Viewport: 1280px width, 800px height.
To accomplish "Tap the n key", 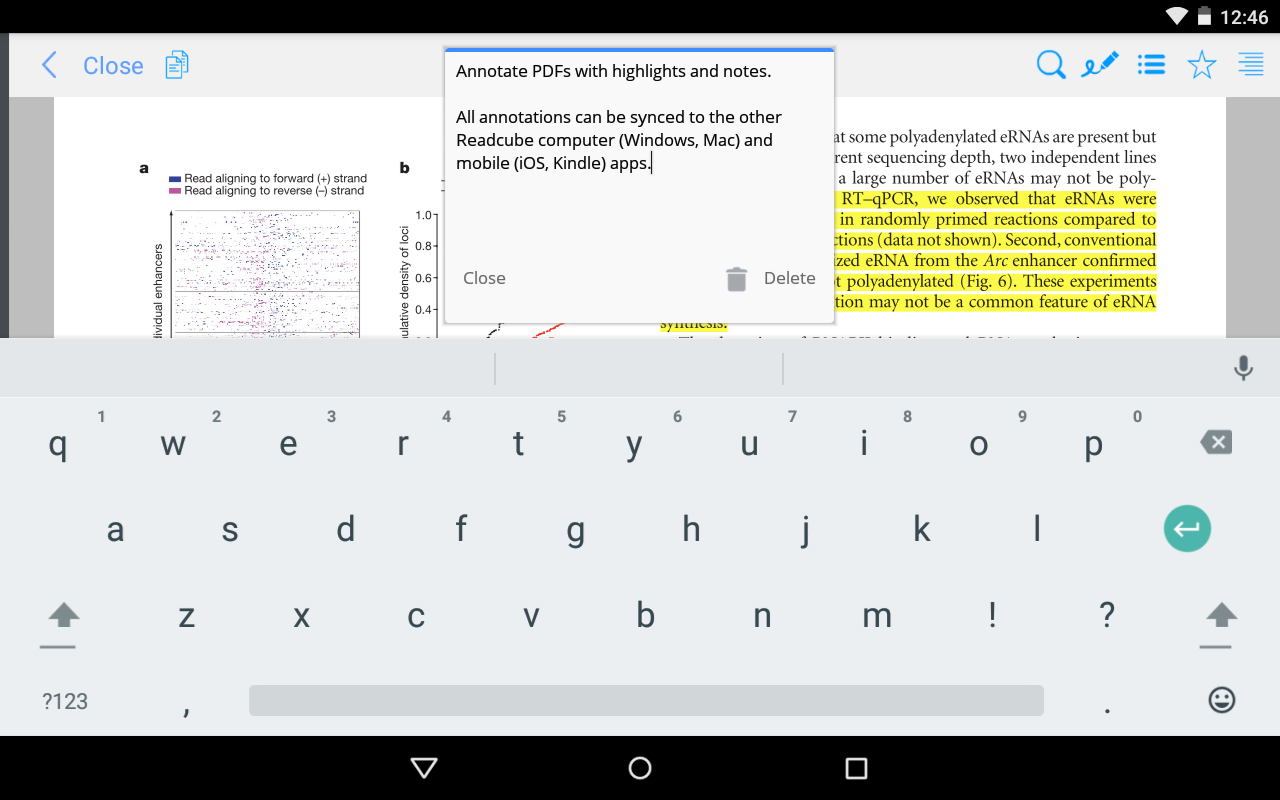I will 762,616.
